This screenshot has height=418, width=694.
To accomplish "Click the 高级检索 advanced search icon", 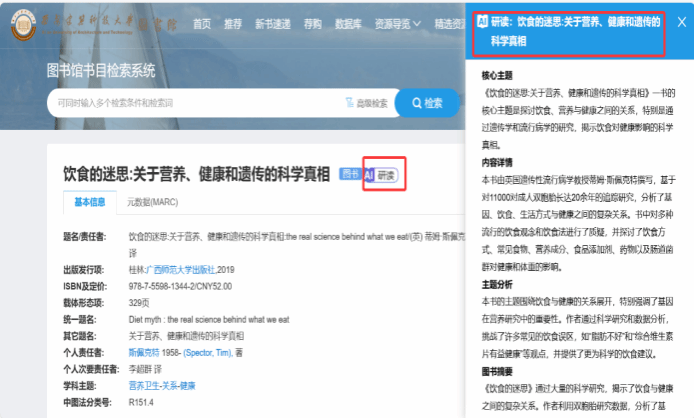I will [x=349, y=103].
